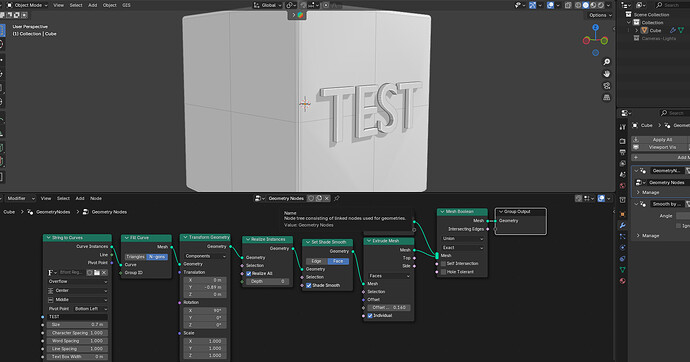Open Output properties tab icon
The width and height of the screenshot is (690, 362).
622,153
